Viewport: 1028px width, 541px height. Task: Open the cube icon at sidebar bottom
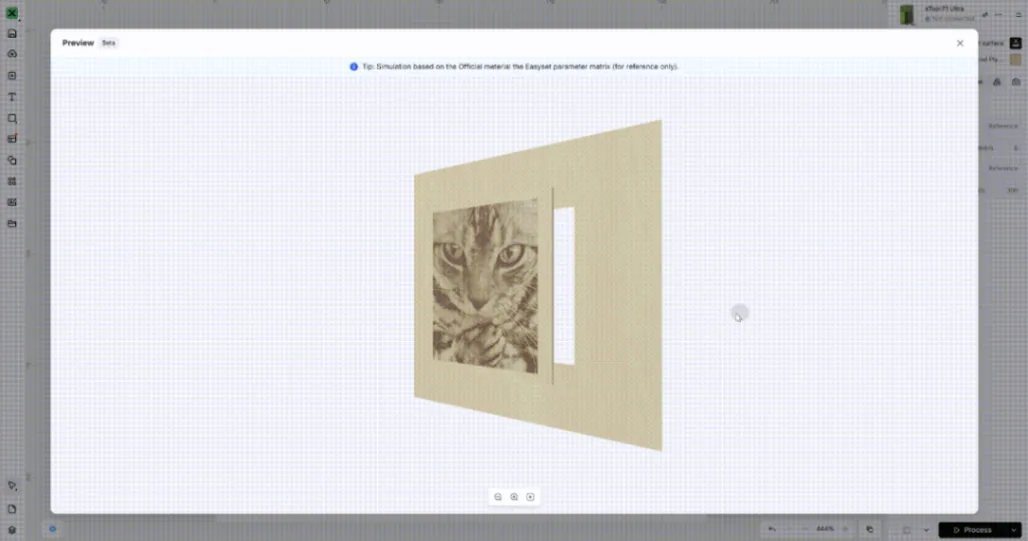pos(12,530)
